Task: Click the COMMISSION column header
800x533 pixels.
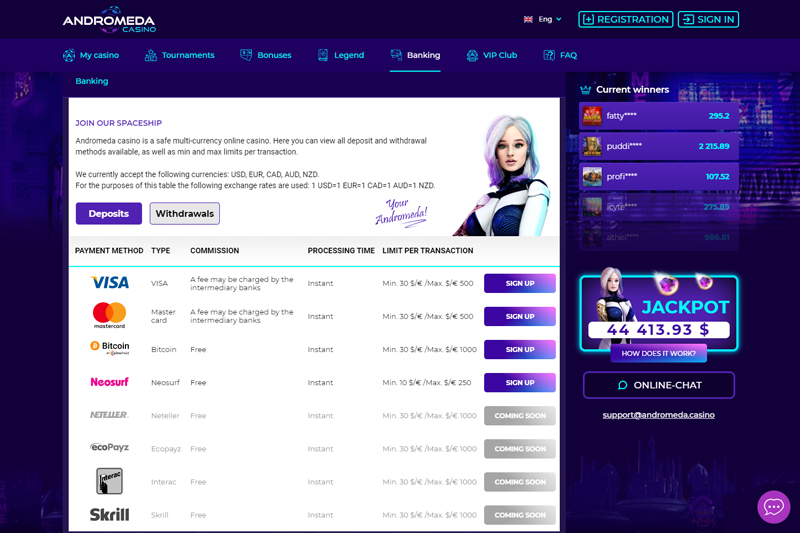Action: pyautogui.click(x=214, y=250)
